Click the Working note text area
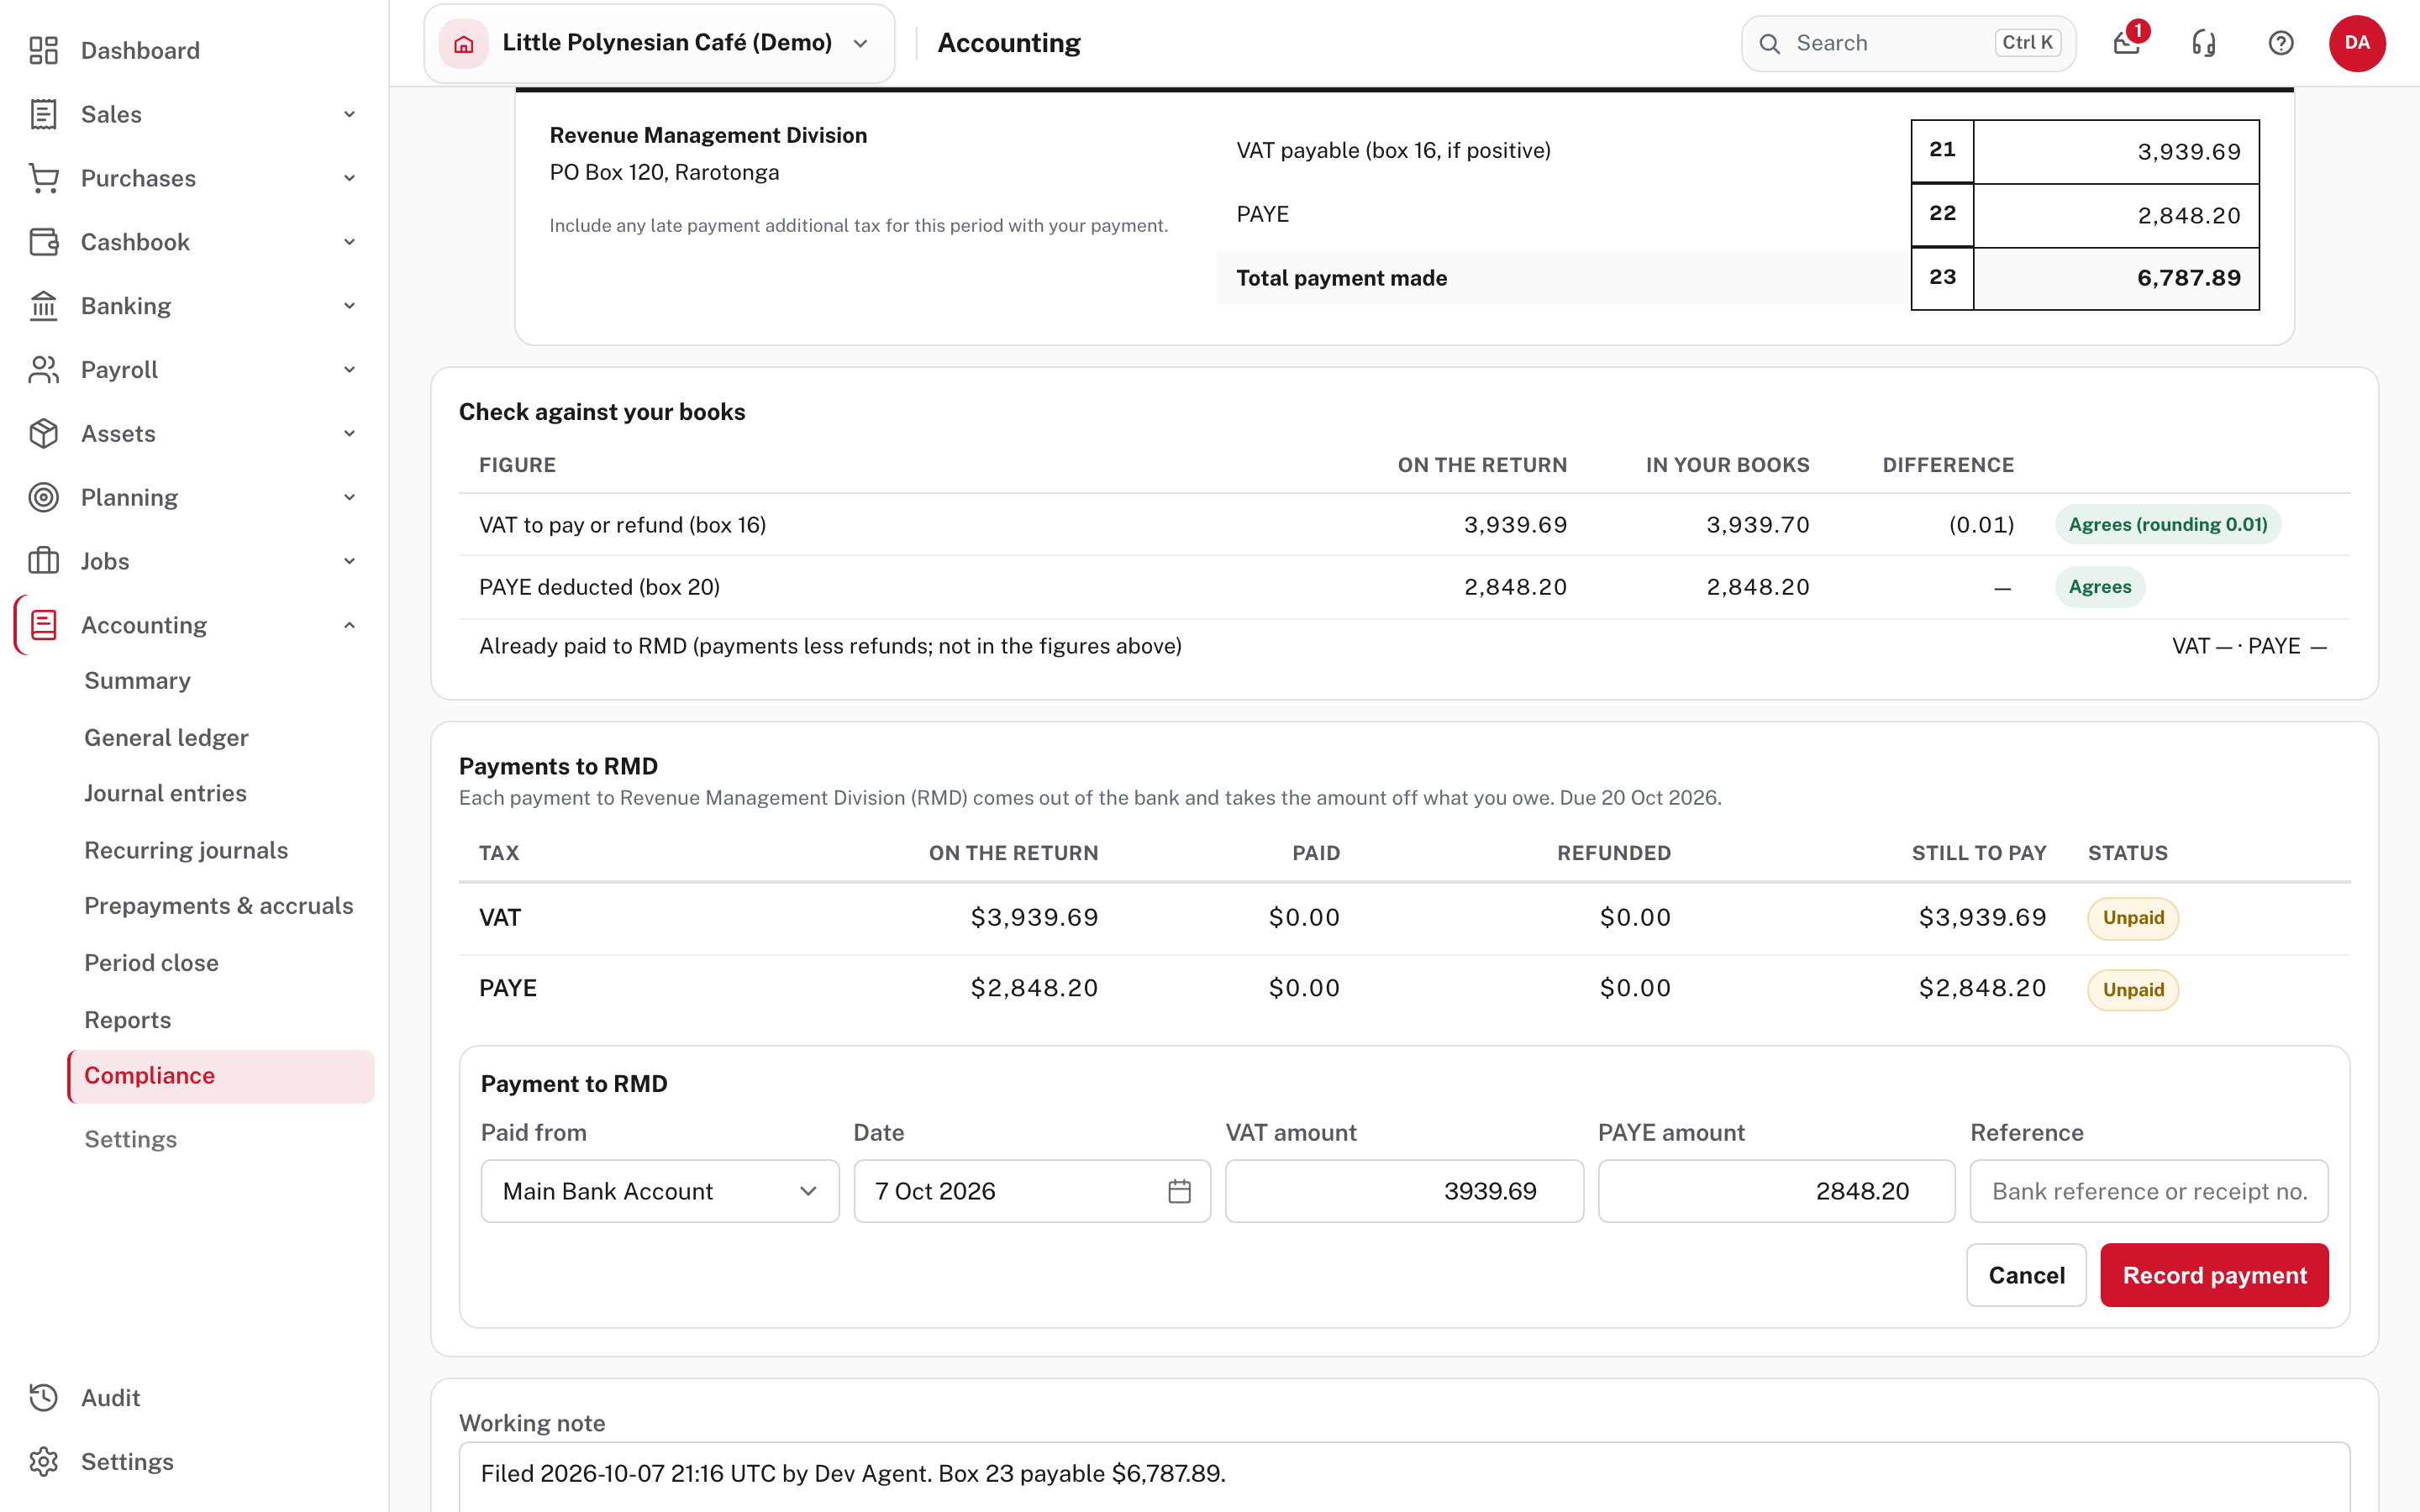The image size is (2420, 1512). pos(1404,1477)
